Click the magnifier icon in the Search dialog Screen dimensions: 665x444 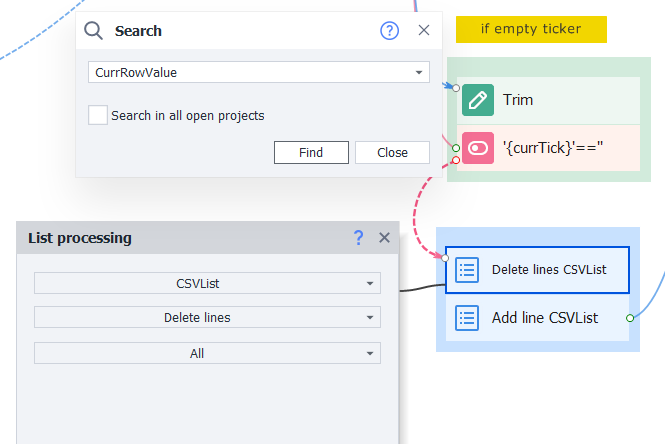click(93, 31)
